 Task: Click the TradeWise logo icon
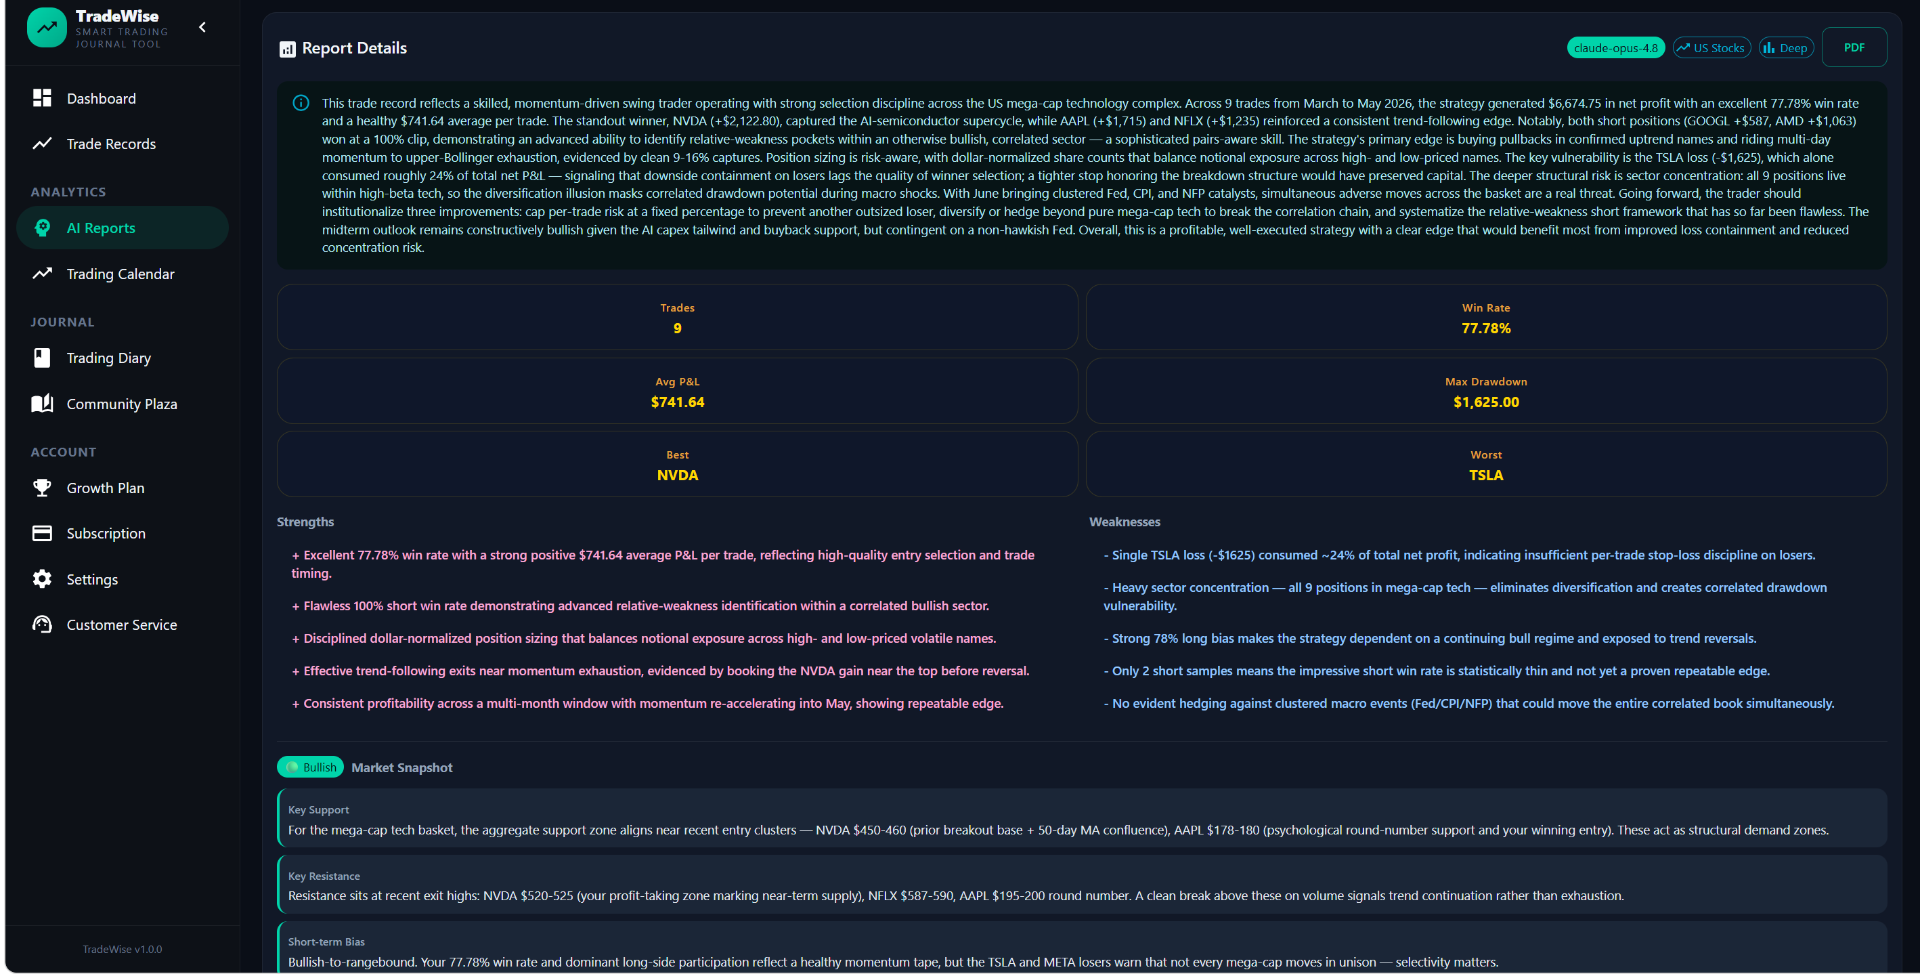tap(47, 28)
